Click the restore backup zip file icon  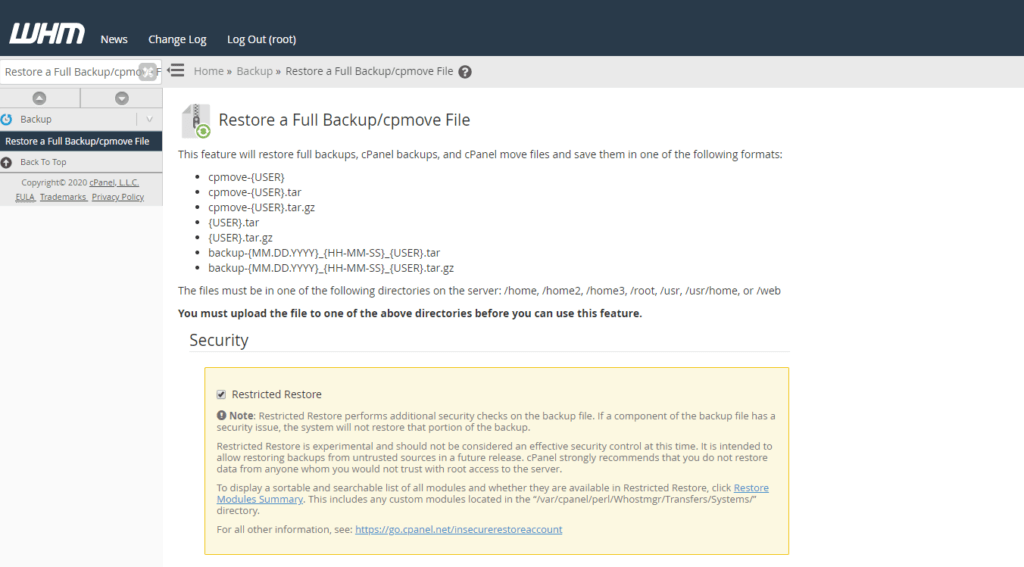(196, 121)
